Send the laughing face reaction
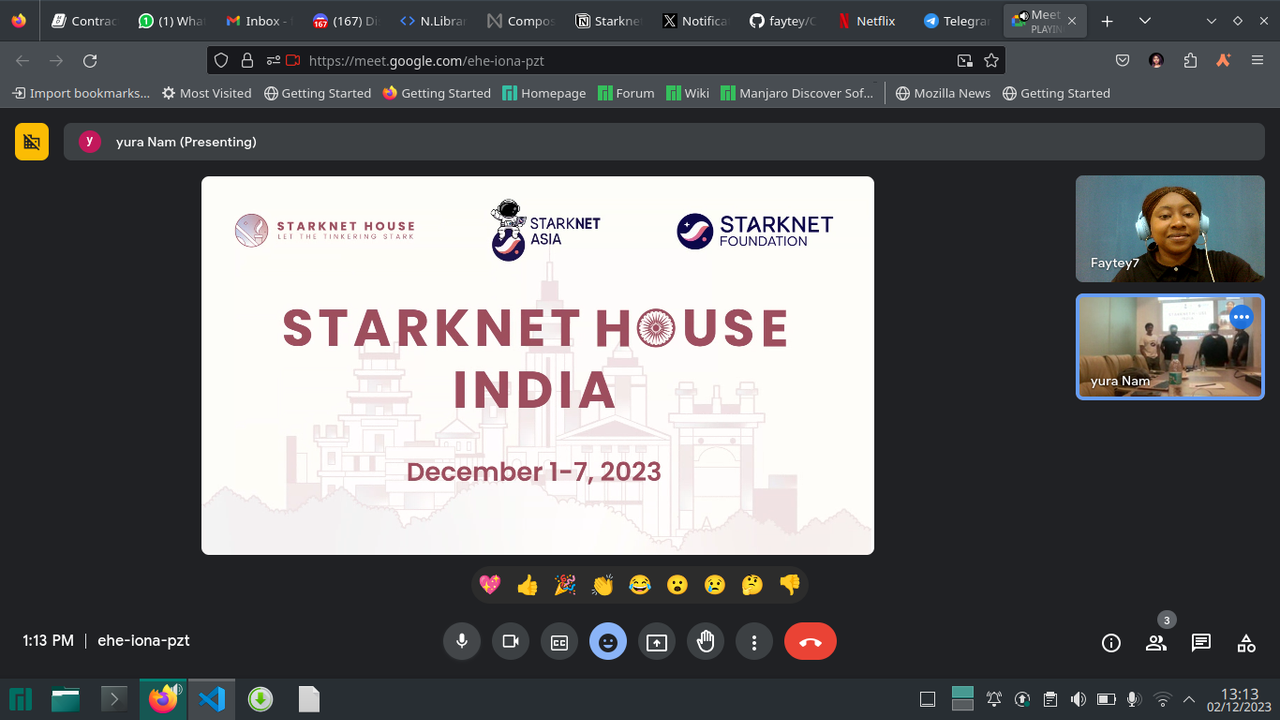Viewport: 1280px width, 720px height. click(640, 585)
